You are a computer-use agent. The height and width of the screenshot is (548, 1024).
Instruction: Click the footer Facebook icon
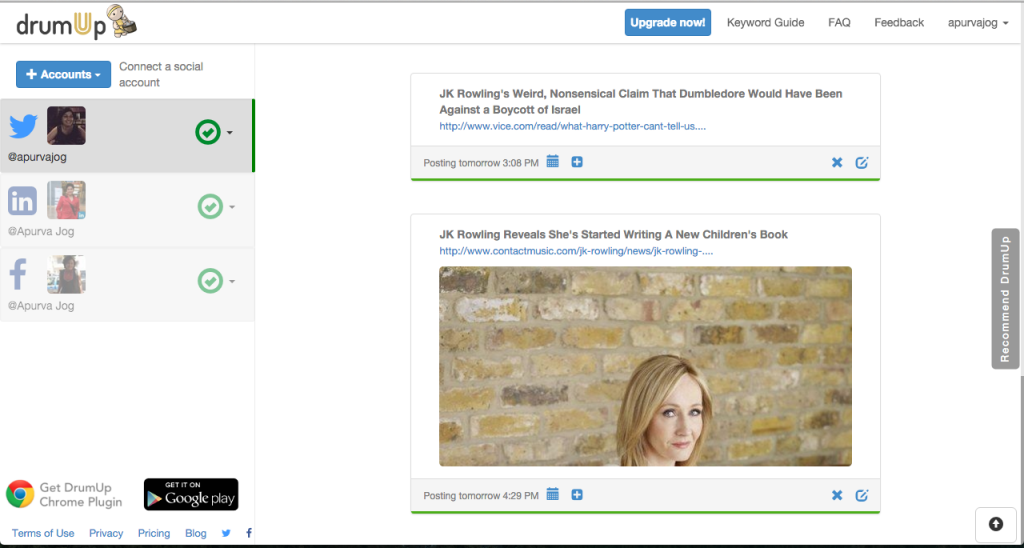pos(249,533)
